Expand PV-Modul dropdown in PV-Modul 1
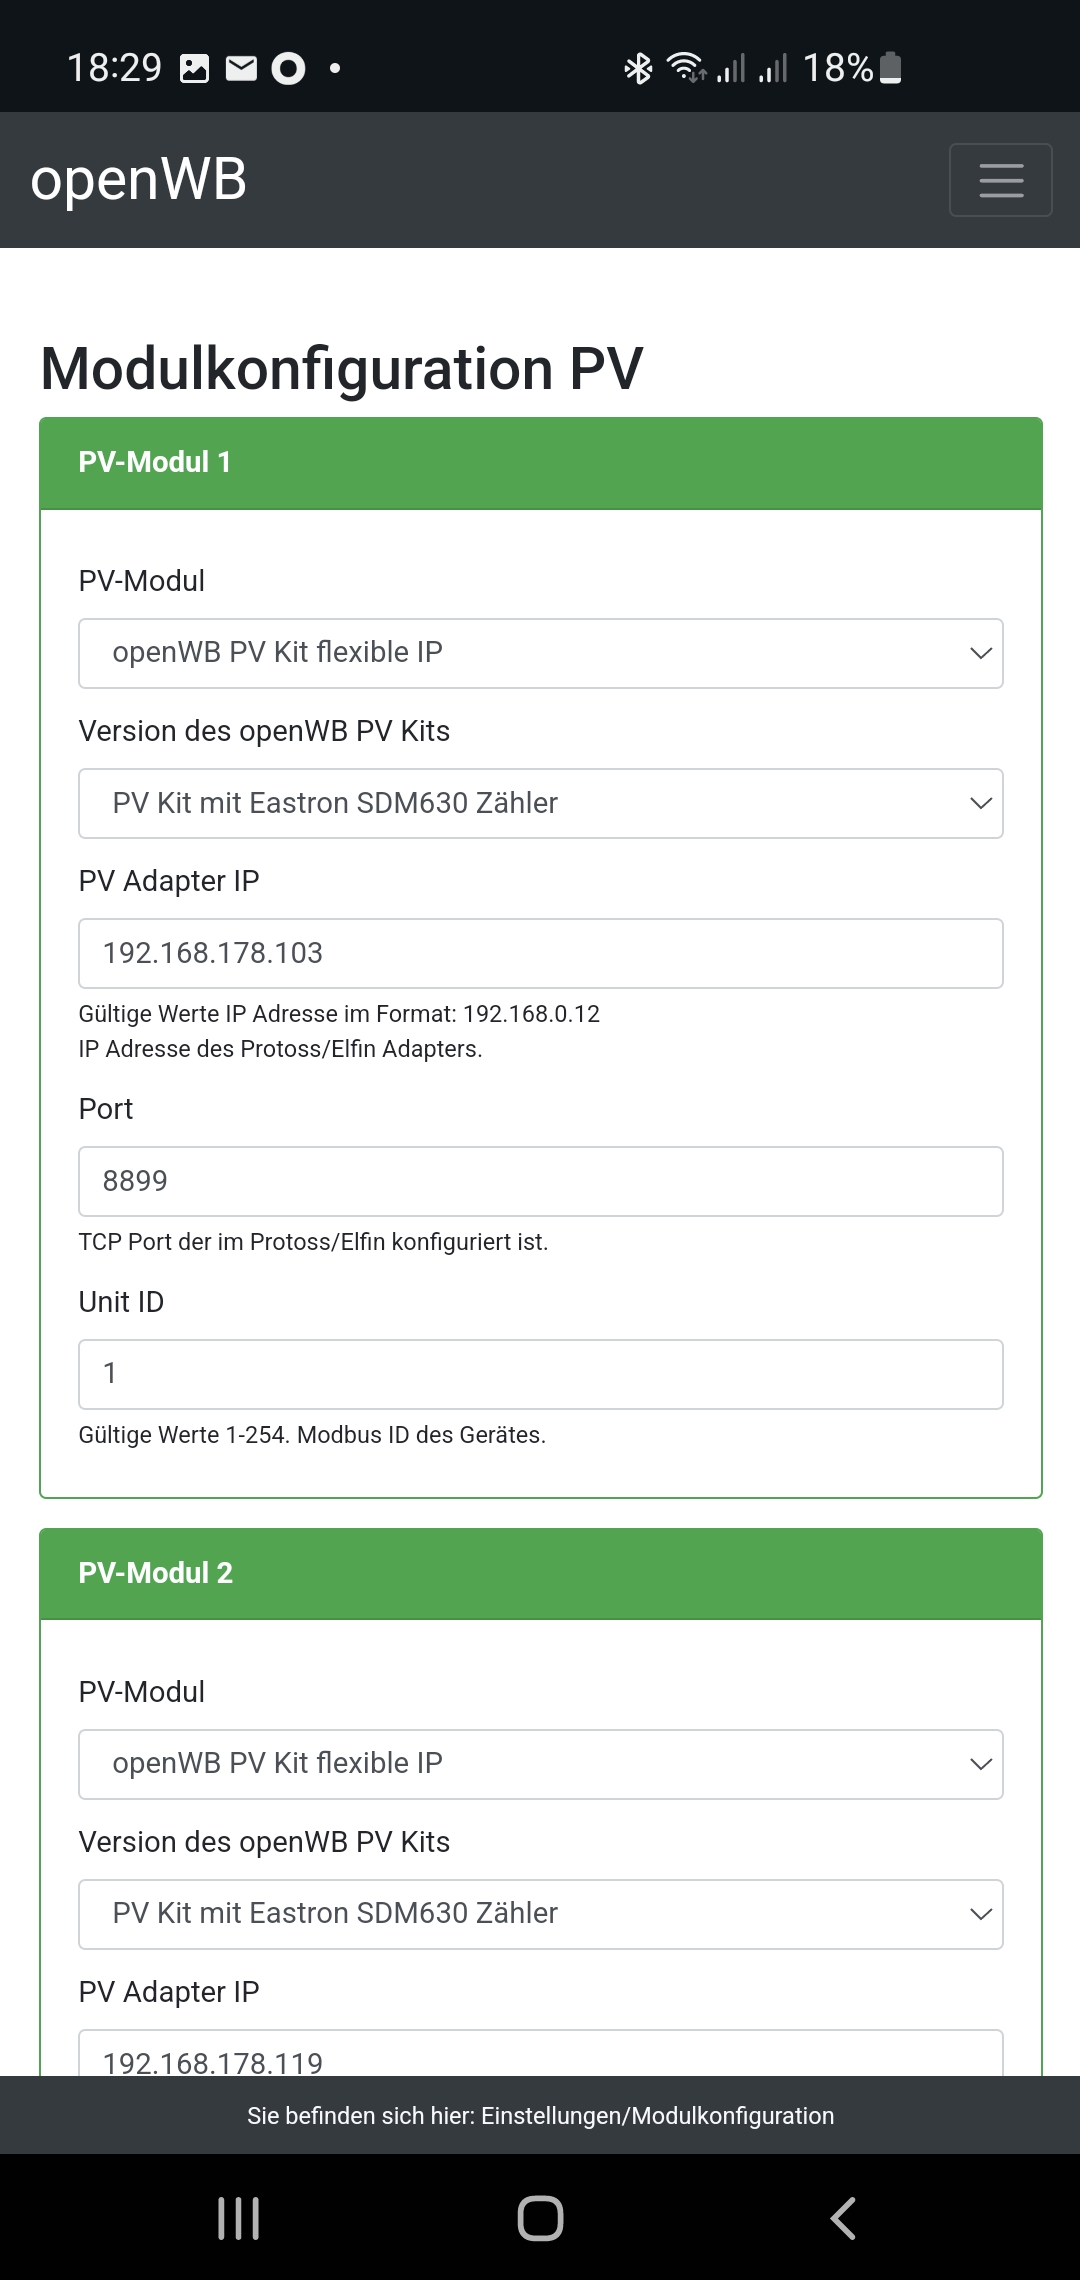 pos(540,653)
